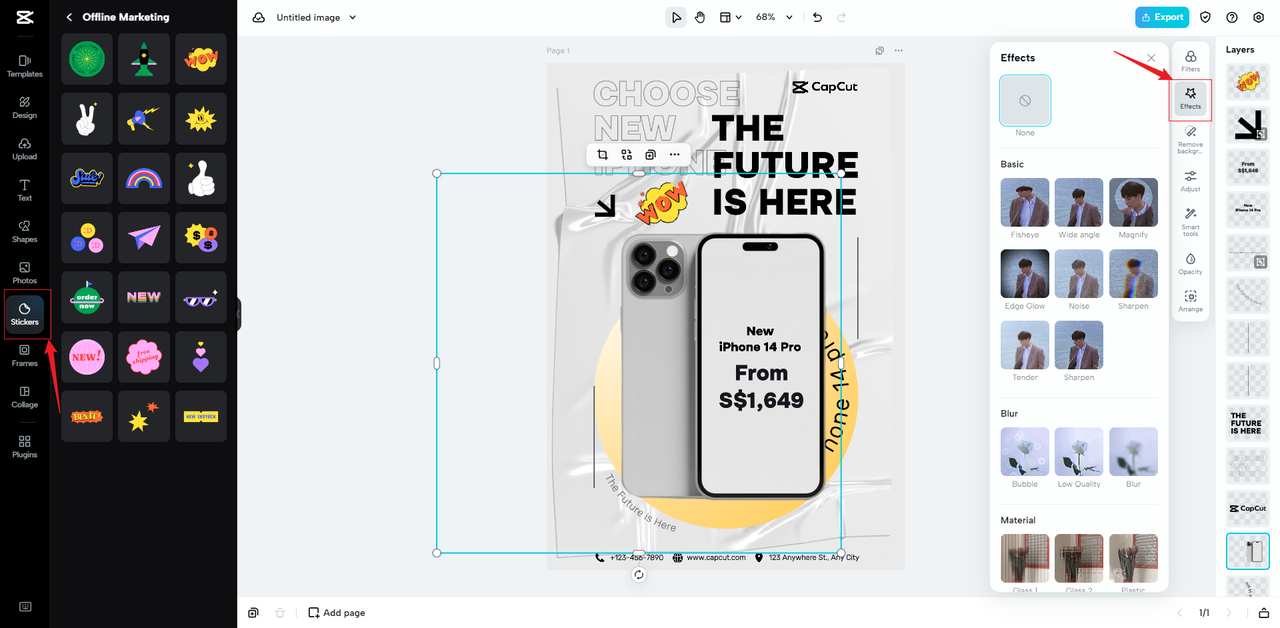Select the phone image layer thumbnail

1247,551
